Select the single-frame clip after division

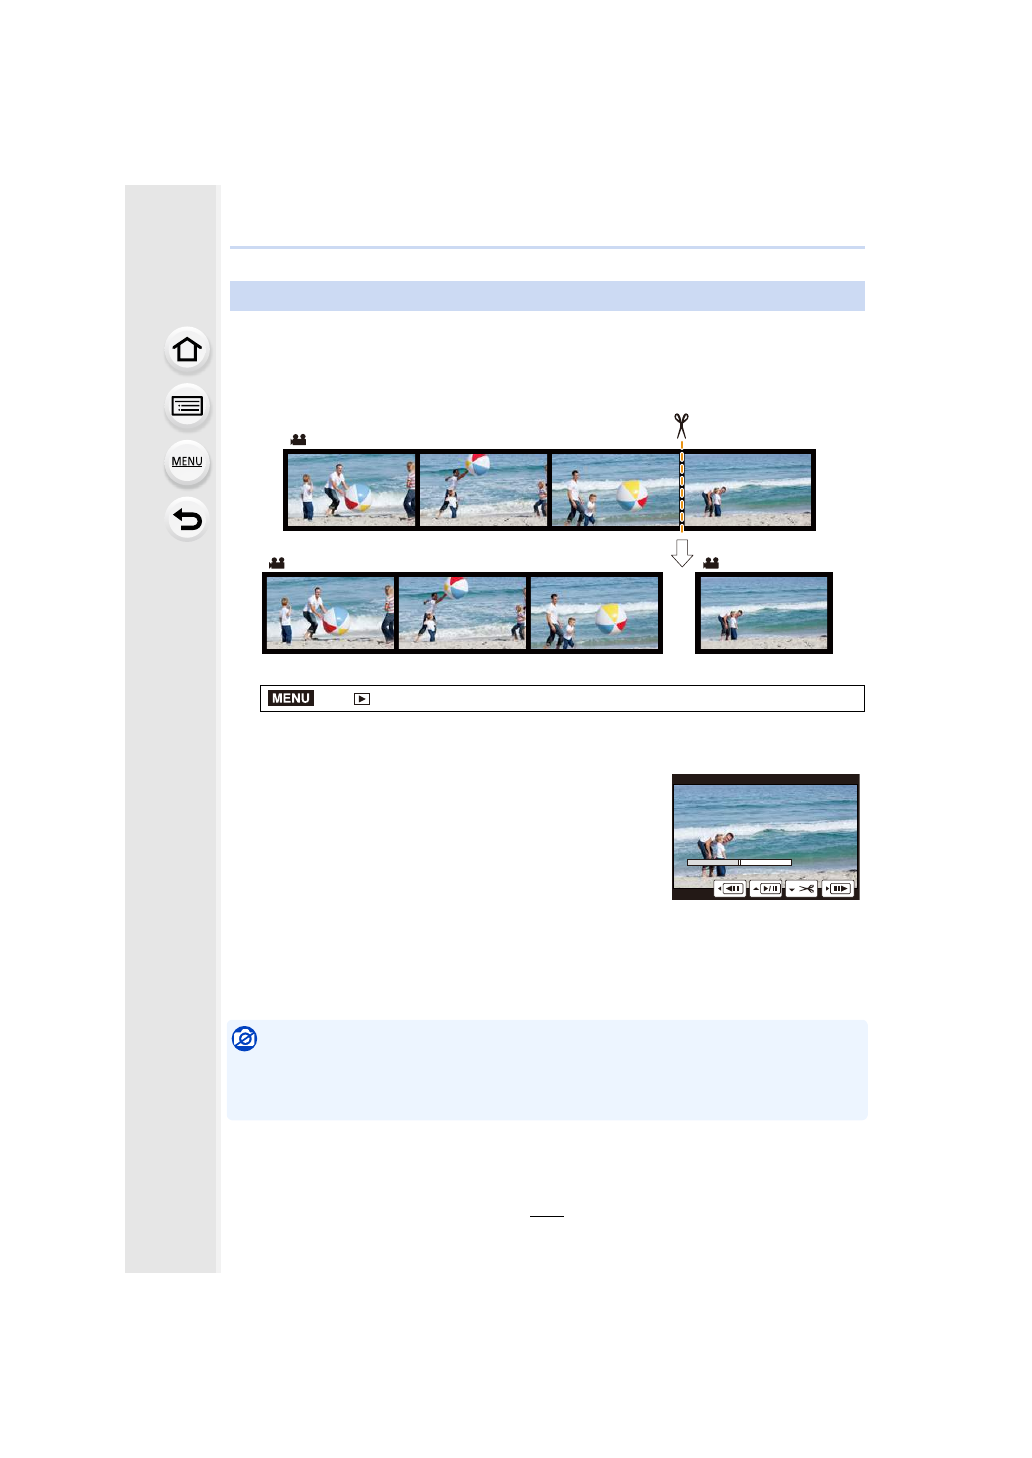point(764,613)
